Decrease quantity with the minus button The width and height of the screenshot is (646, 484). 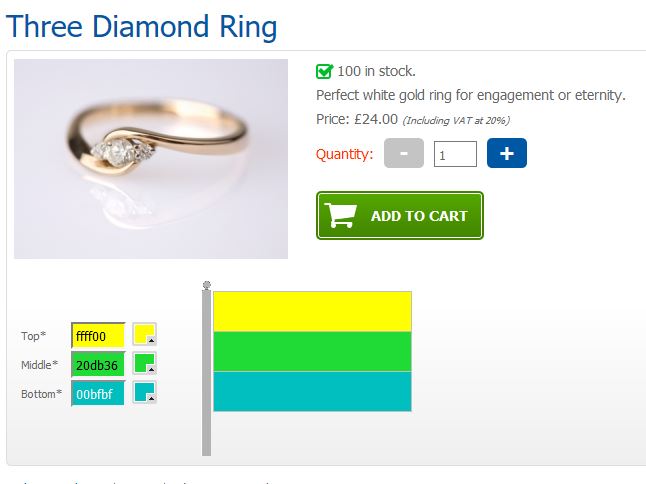[x=403, y=154]
